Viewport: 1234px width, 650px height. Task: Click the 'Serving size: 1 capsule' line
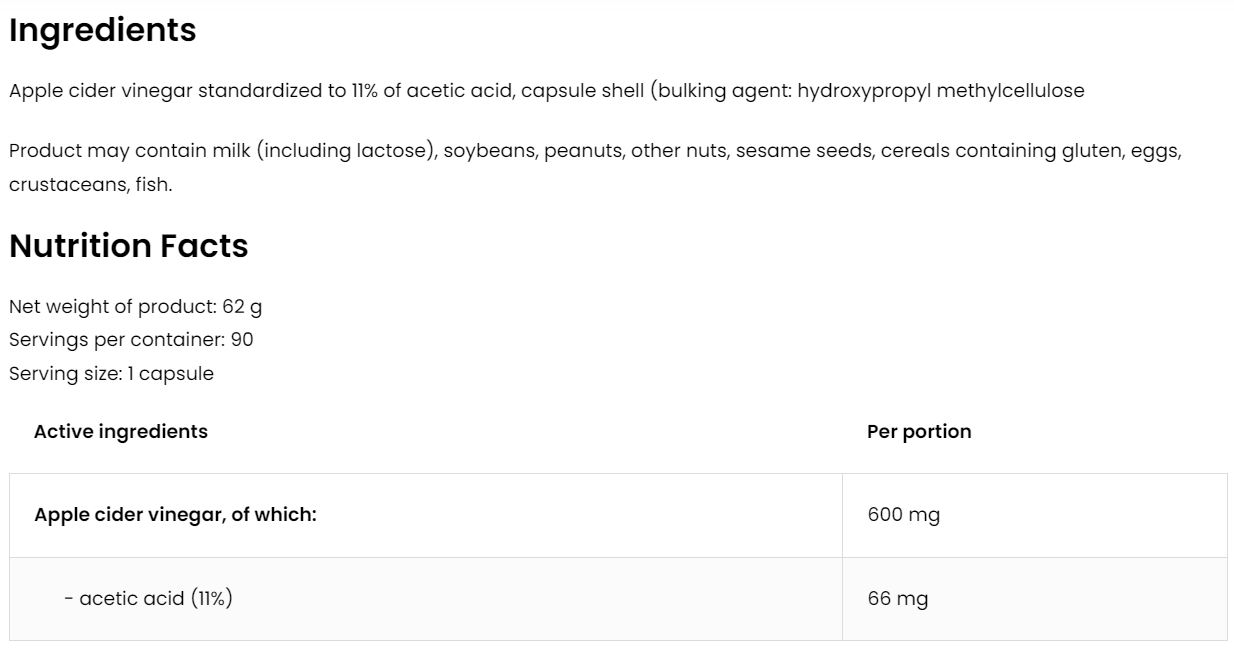111,374
